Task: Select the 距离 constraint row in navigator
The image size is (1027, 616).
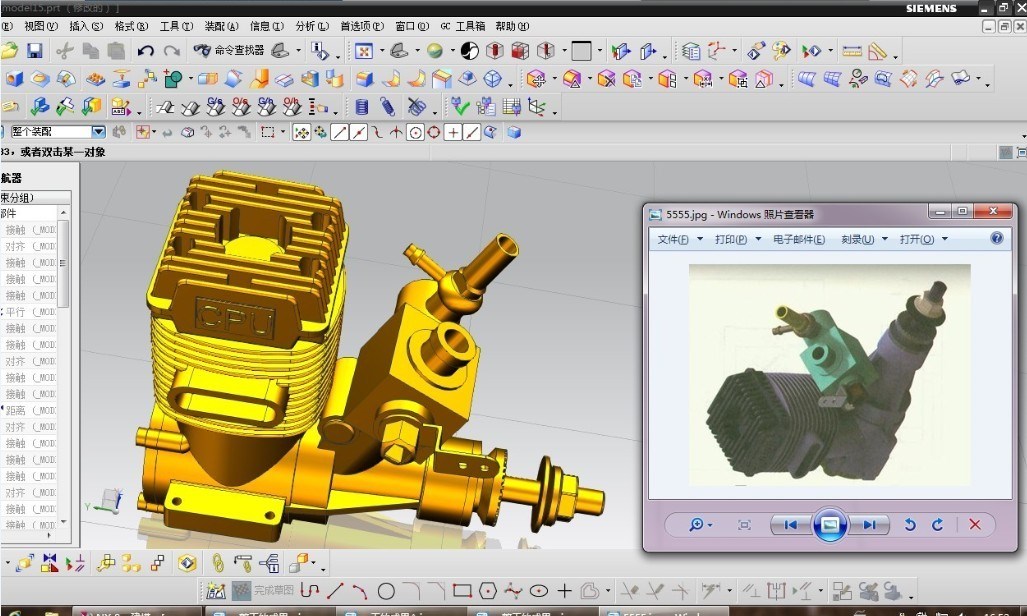Action: (30, 410)
